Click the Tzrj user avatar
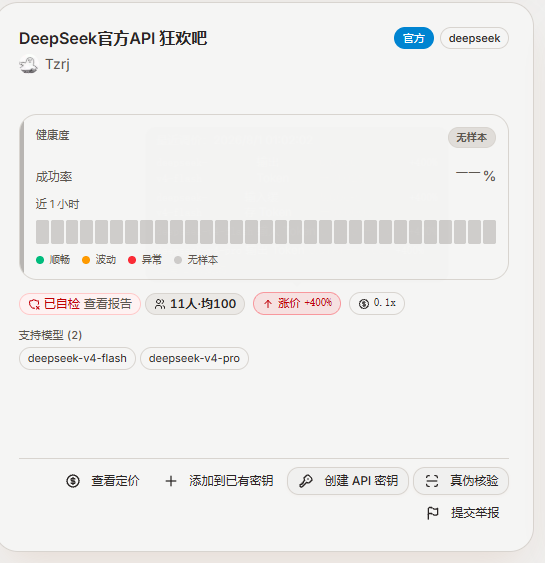 (28, 64)
